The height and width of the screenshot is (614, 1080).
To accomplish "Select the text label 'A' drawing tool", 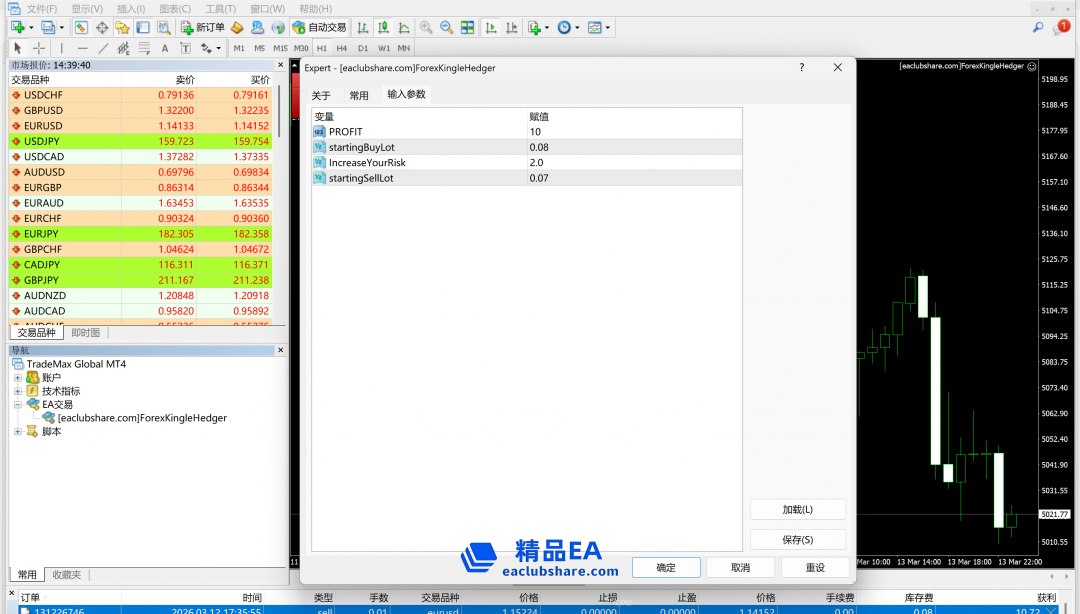I will tap(165, 48).
